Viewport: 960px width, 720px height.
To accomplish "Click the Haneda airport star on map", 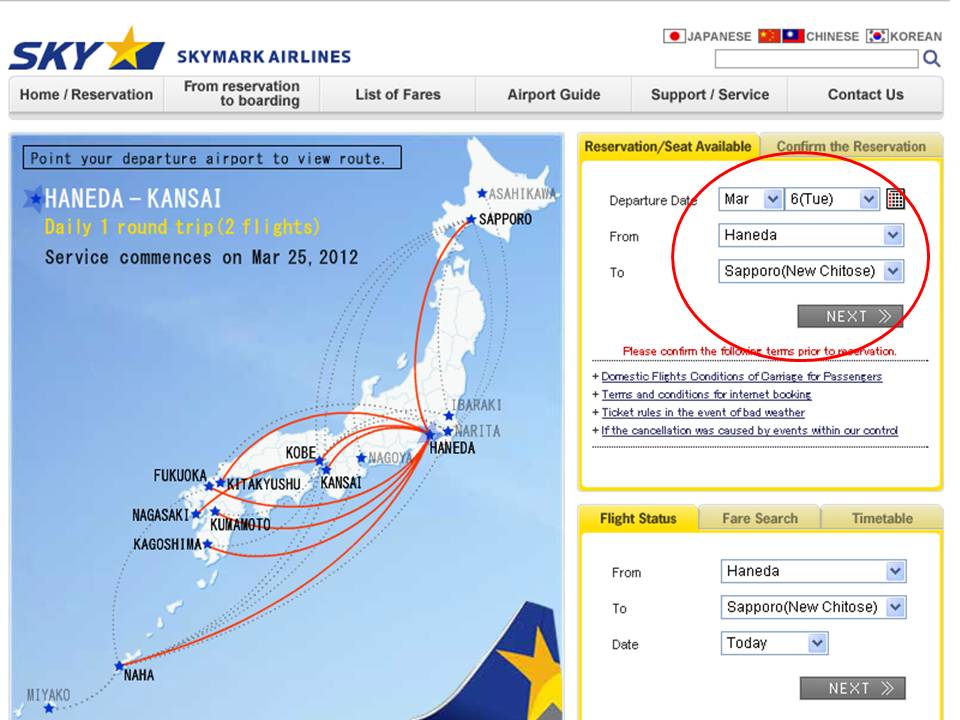I will 430,434.
